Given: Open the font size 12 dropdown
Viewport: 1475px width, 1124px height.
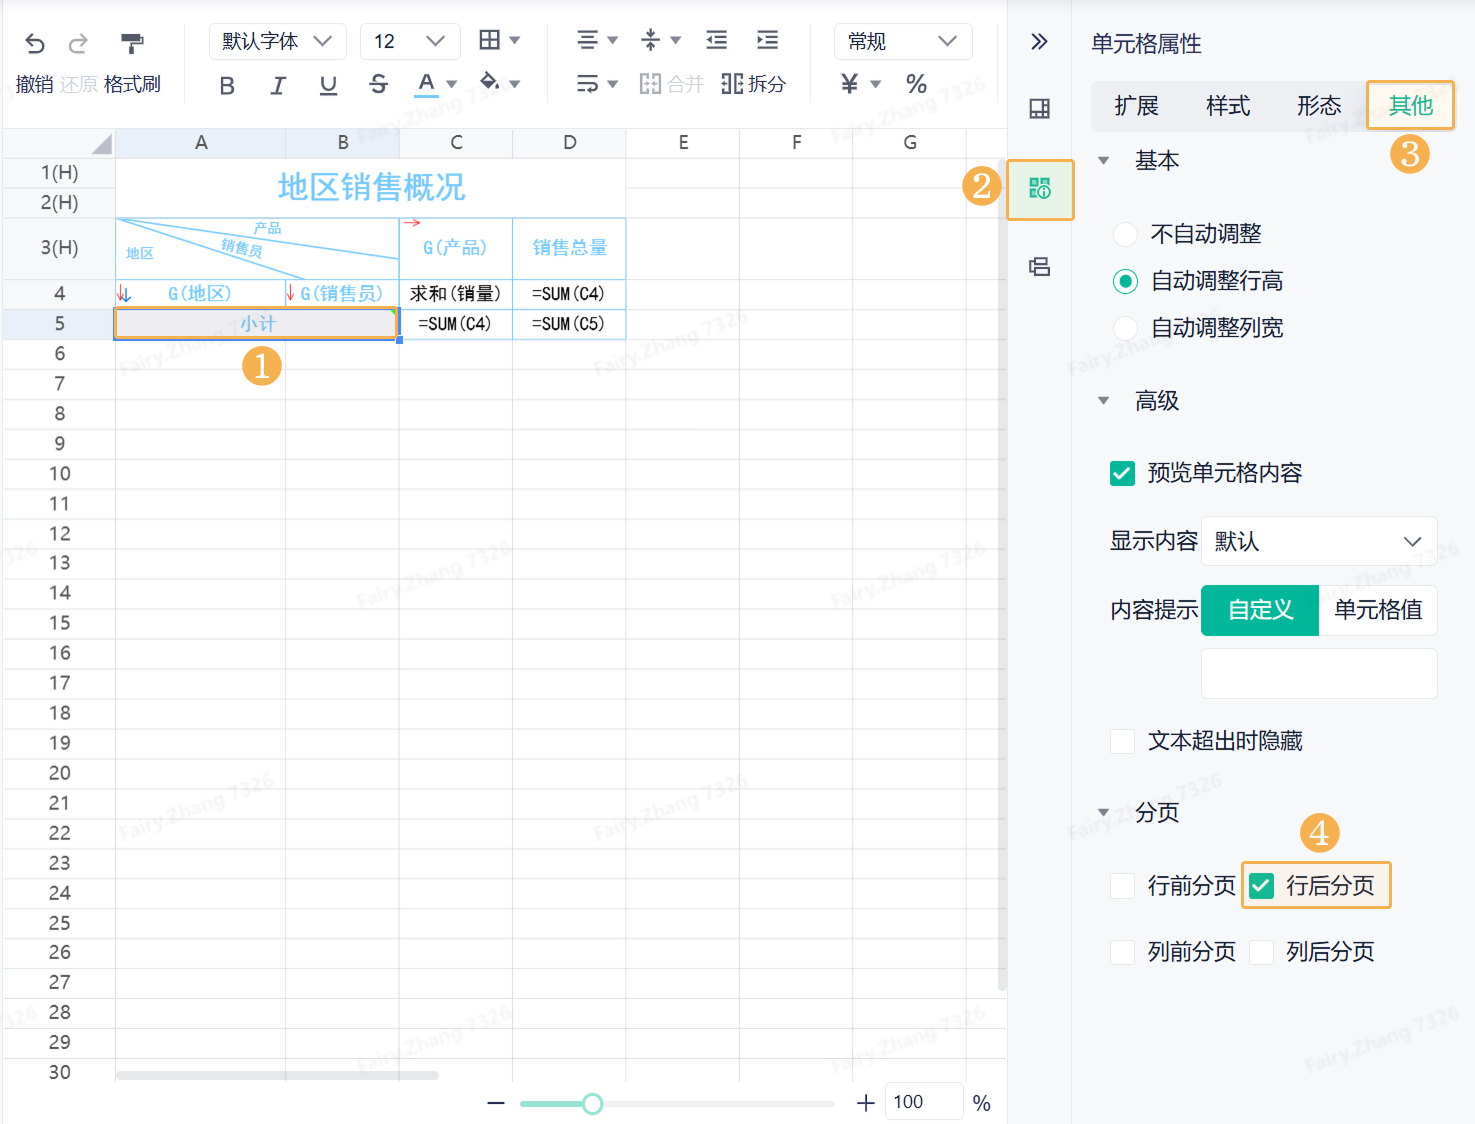Looking at the screenshot, I should coord(410,41).
